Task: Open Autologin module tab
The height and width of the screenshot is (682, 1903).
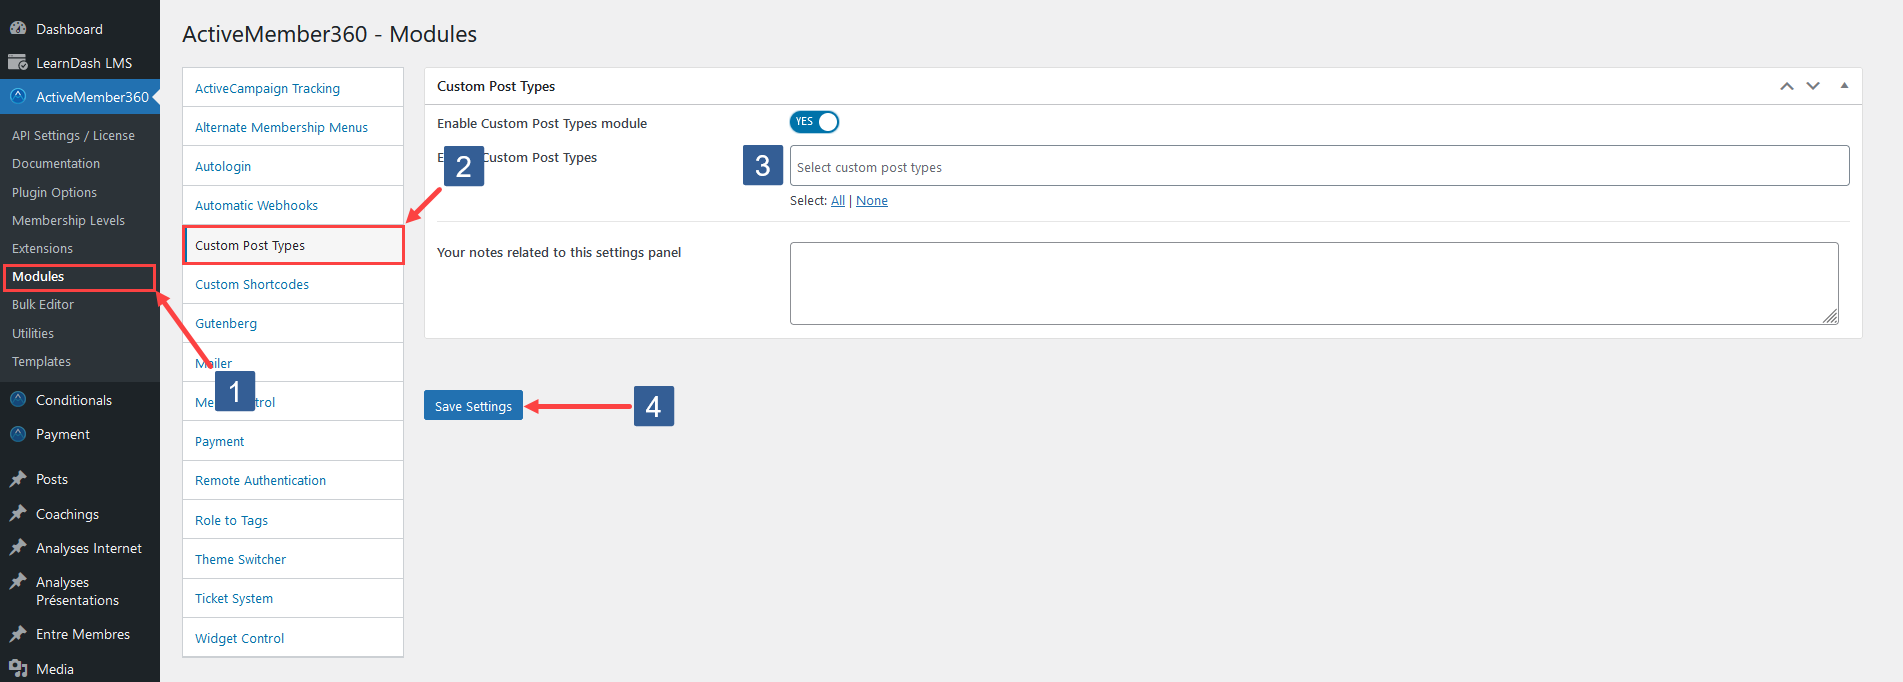Action: click(x=293, y=166)
